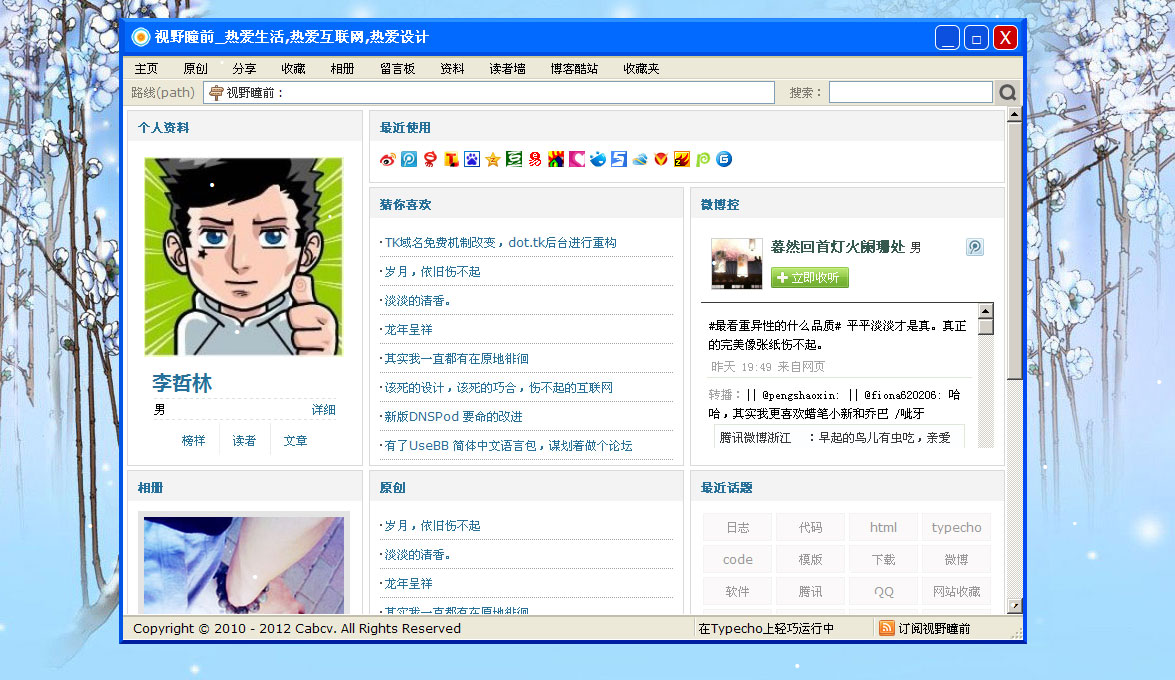1175x680 pixels.
Task: Click the Weibo panel scrollbar down arrow
Action: [984, 449]
